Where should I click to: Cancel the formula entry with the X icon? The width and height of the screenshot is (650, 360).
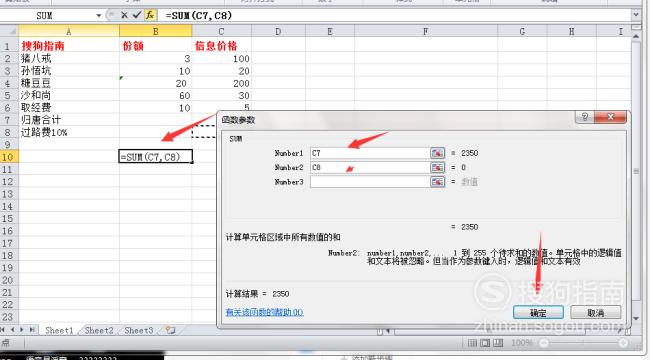[x=124, y=15]
